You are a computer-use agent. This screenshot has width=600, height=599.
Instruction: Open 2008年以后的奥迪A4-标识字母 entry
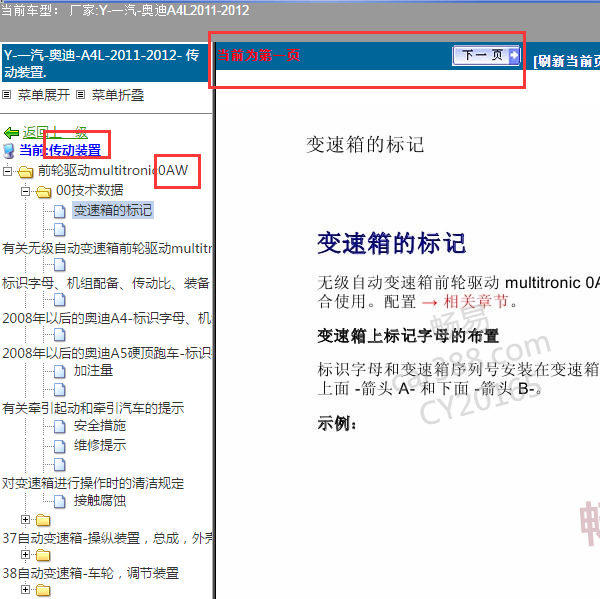[x=107, y=318]
